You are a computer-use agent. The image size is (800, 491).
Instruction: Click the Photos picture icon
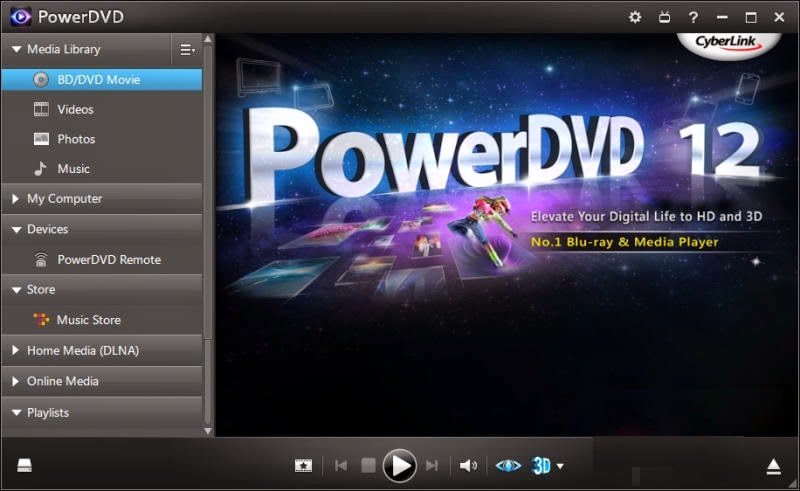pyautogui.click(x=41, y=139)
